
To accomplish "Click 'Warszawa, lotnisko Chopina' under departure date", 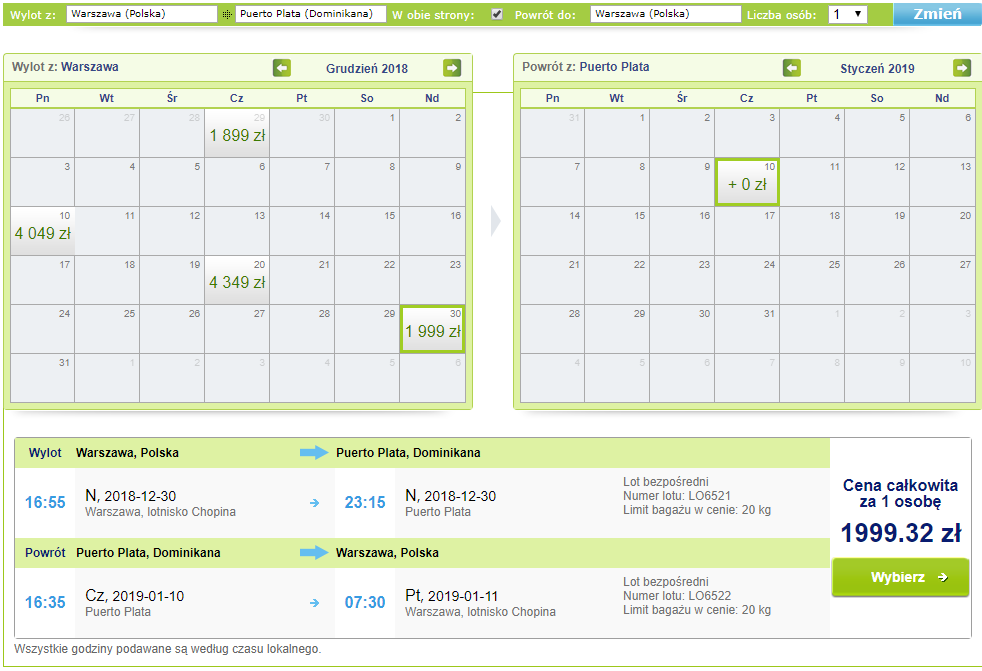I will [x=160, y=512].
